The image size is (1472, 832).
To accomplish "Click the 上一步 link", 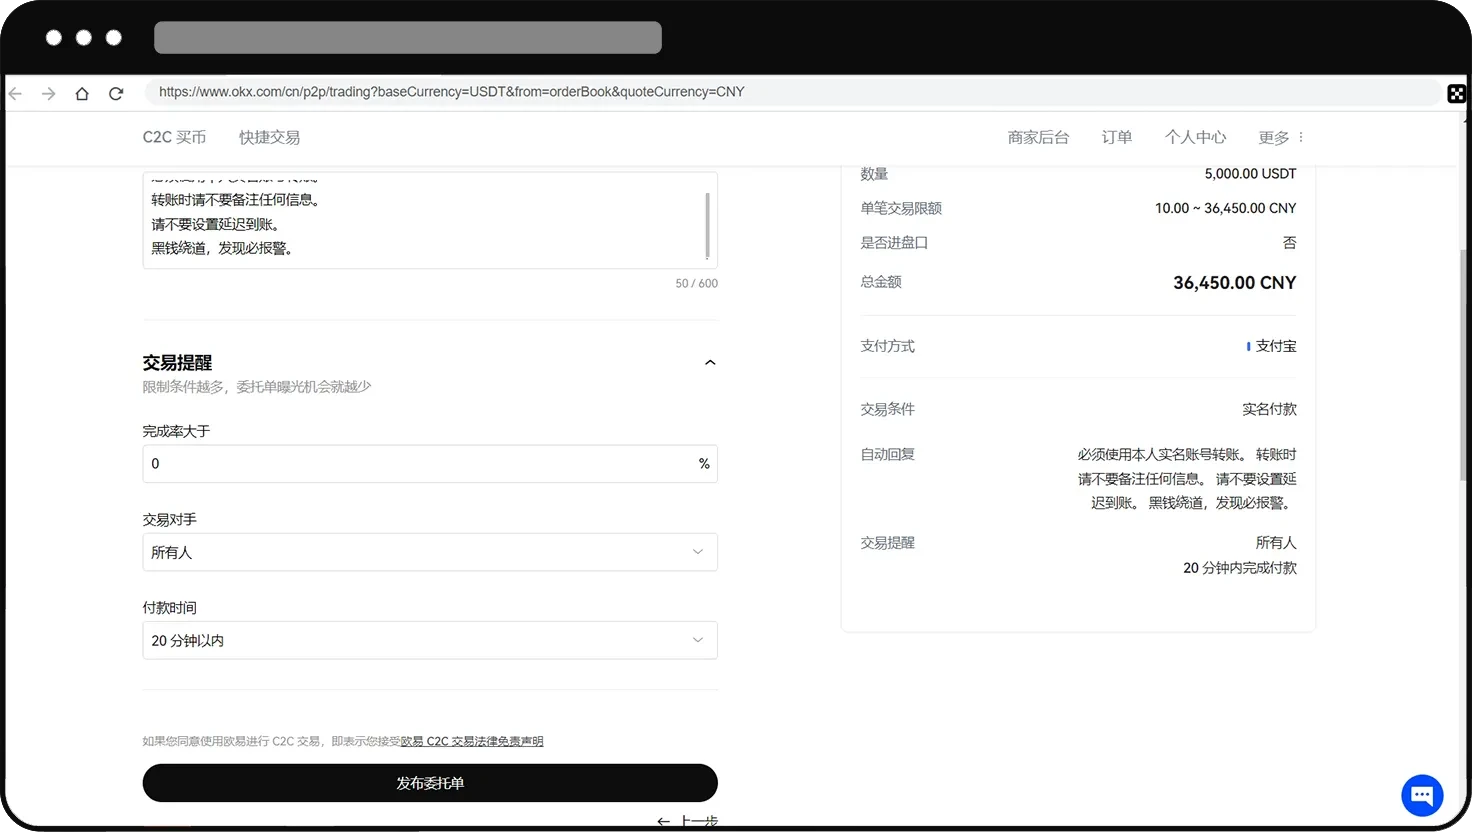I will [x=699, y=821].
